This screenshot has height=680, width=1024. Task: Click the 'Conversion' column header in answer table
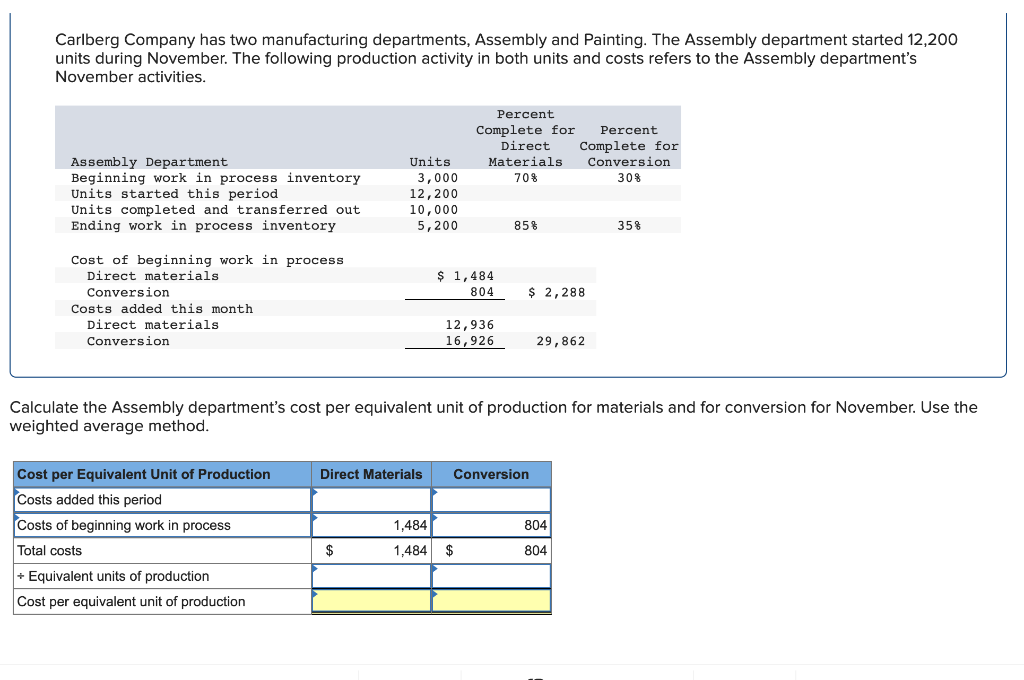(491, 474)
